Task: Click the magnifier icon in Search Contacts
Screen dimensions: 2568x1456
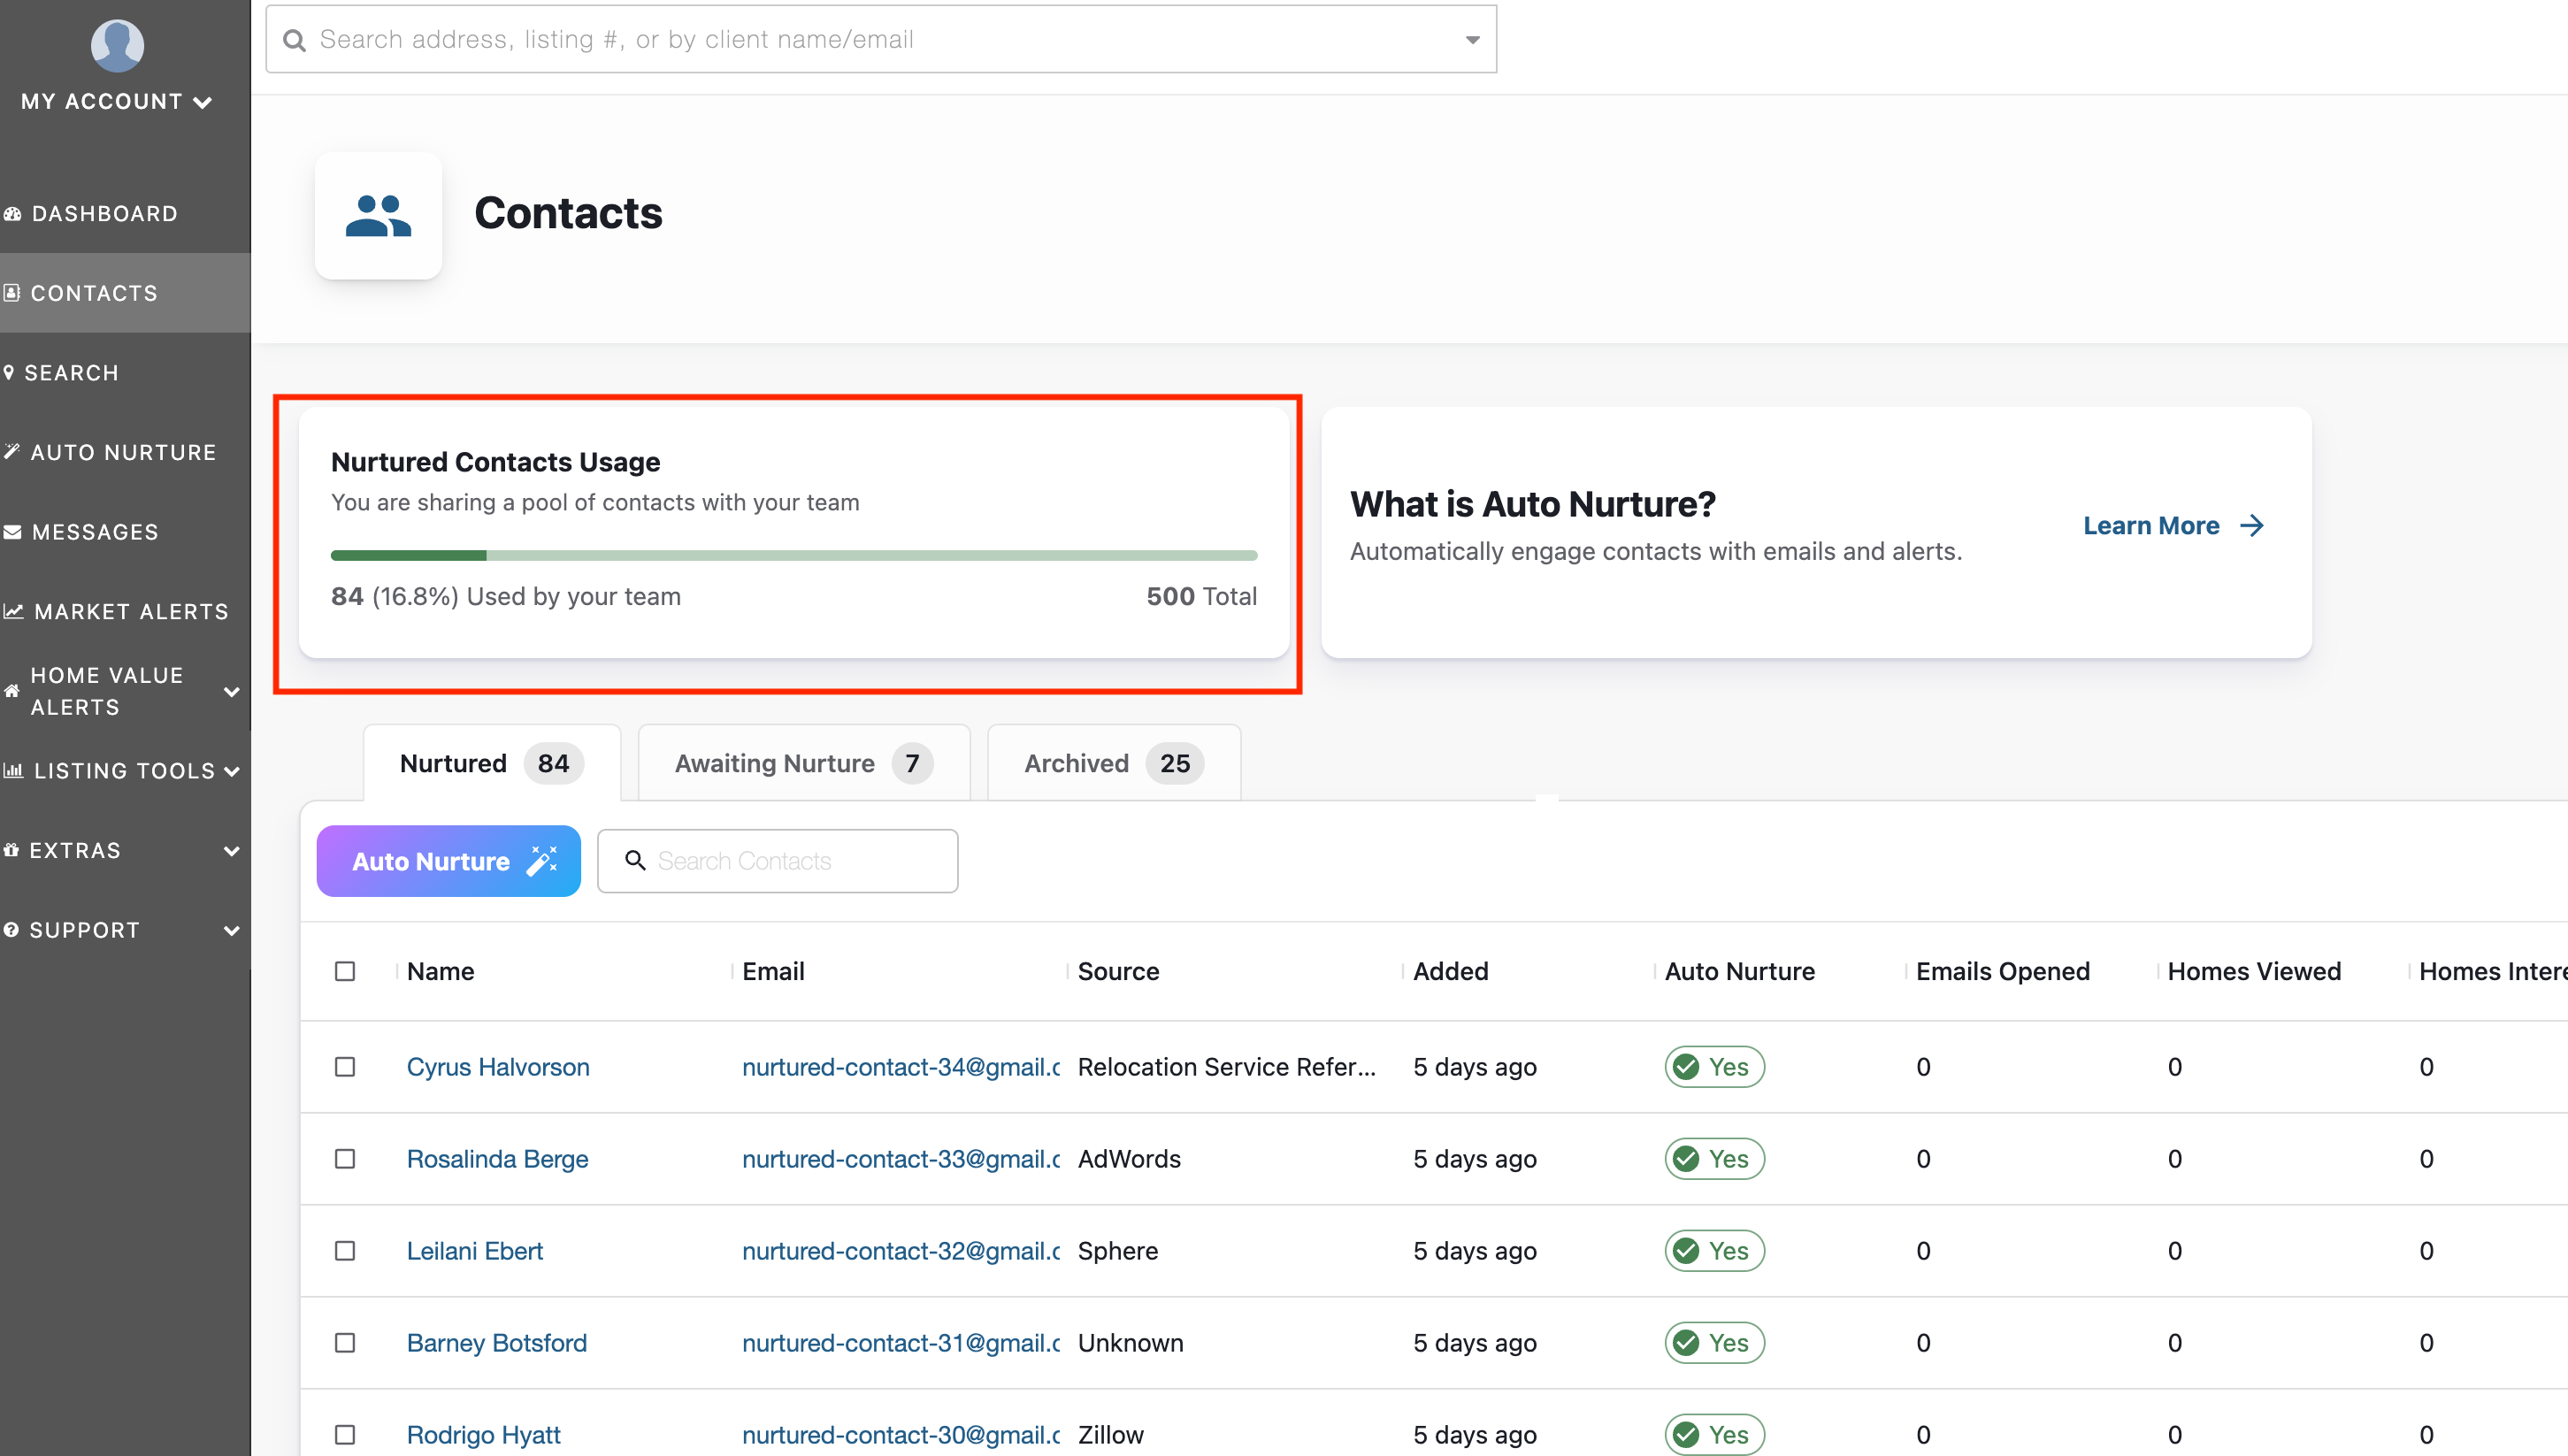Action: click(x=635, y=860)
